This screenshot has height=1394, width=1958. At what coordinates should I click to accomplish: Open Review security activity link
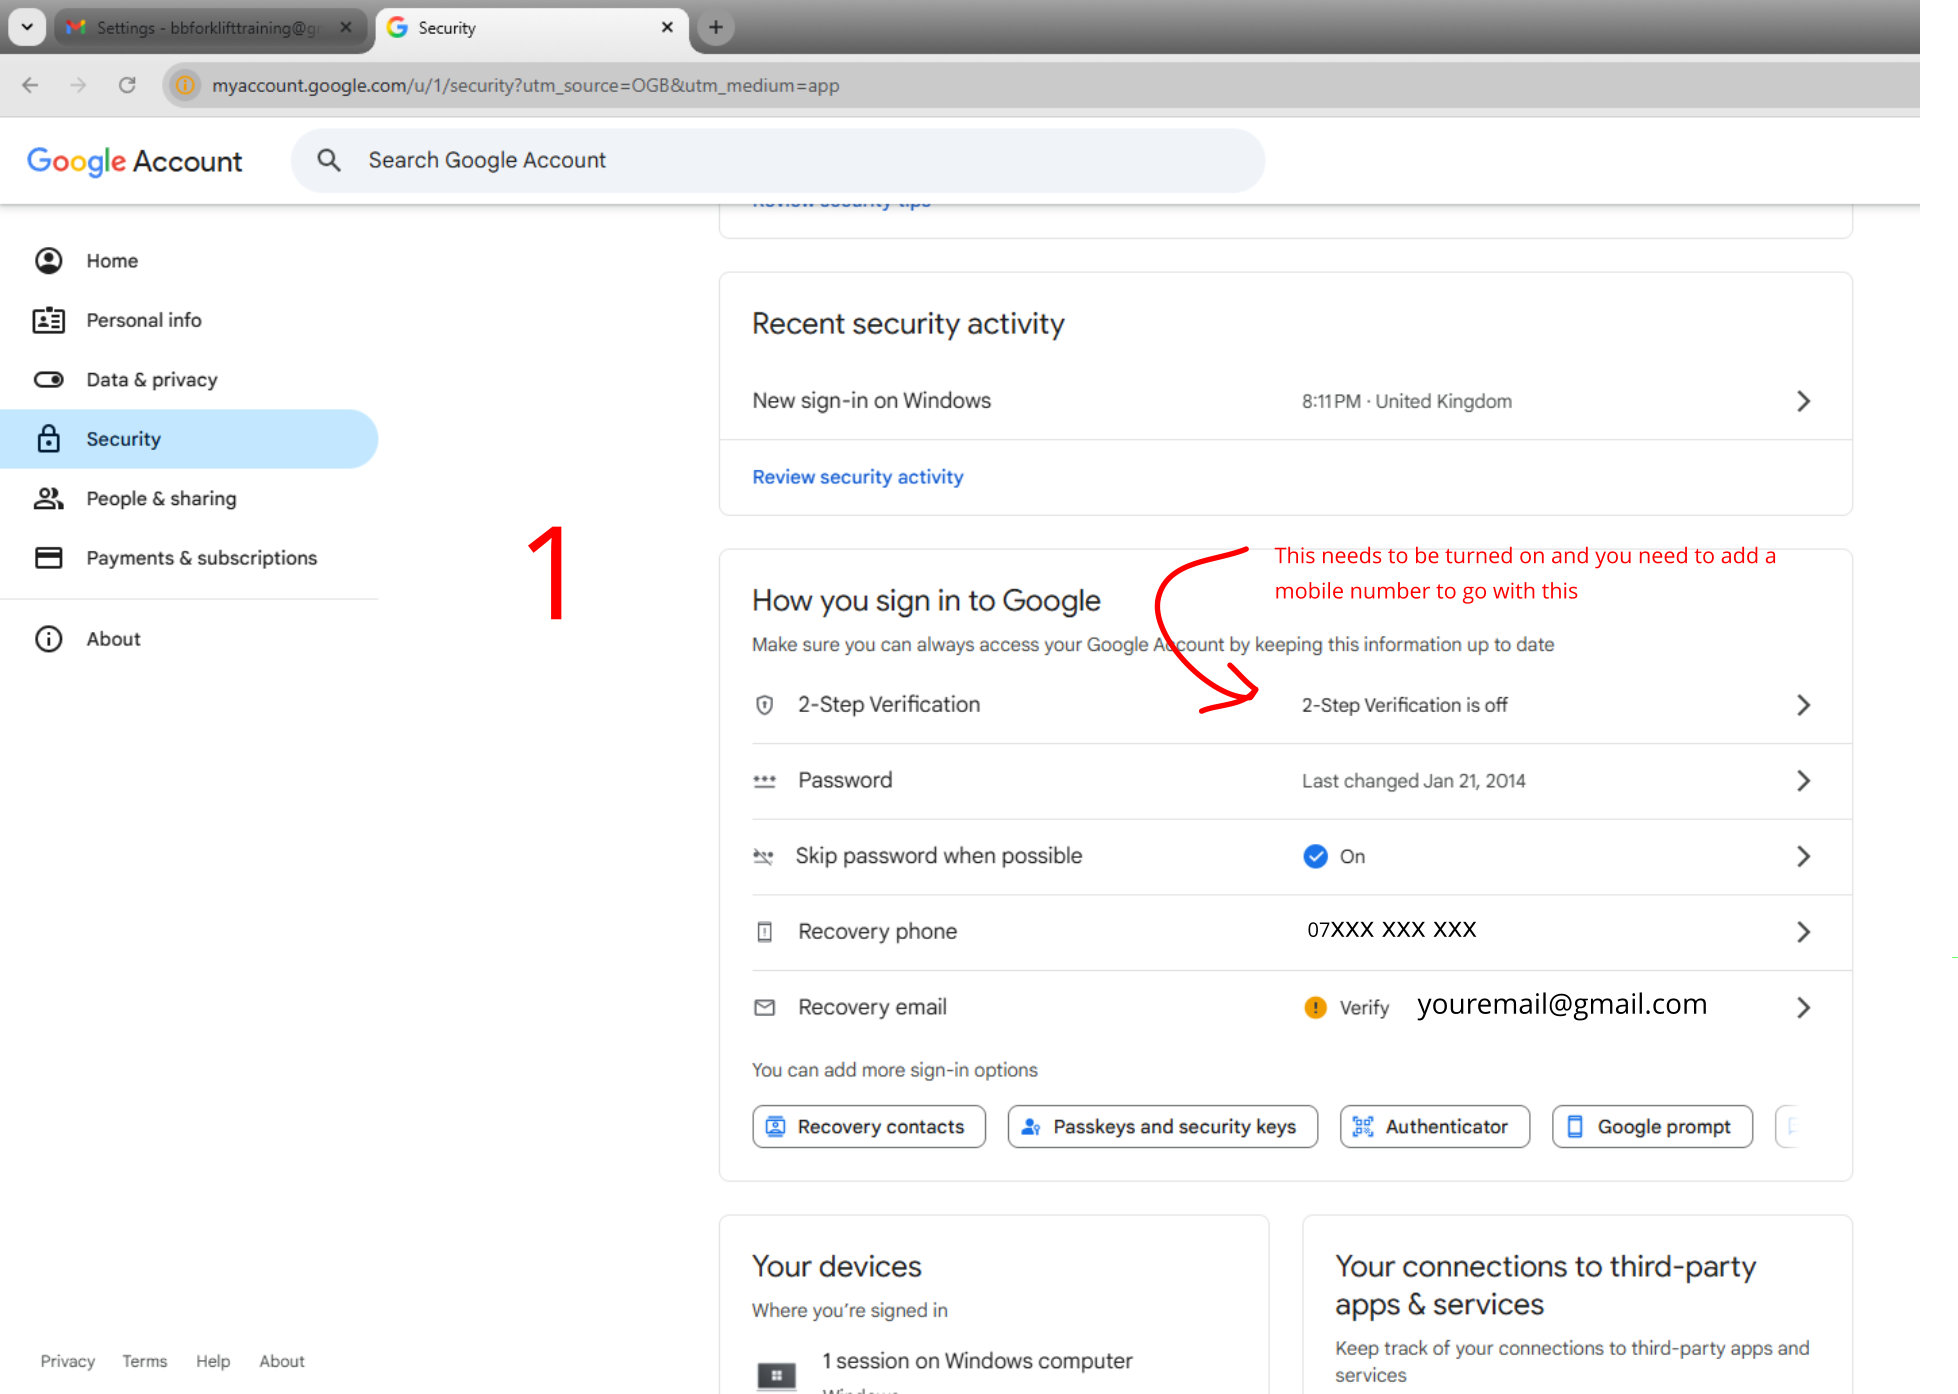click(857, 477)
